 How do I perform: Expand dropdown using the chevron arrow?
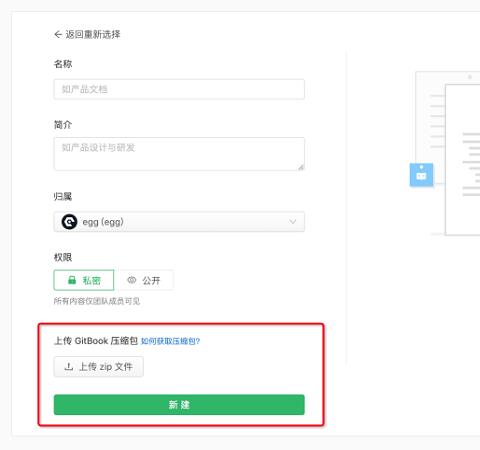click(292, 222)
